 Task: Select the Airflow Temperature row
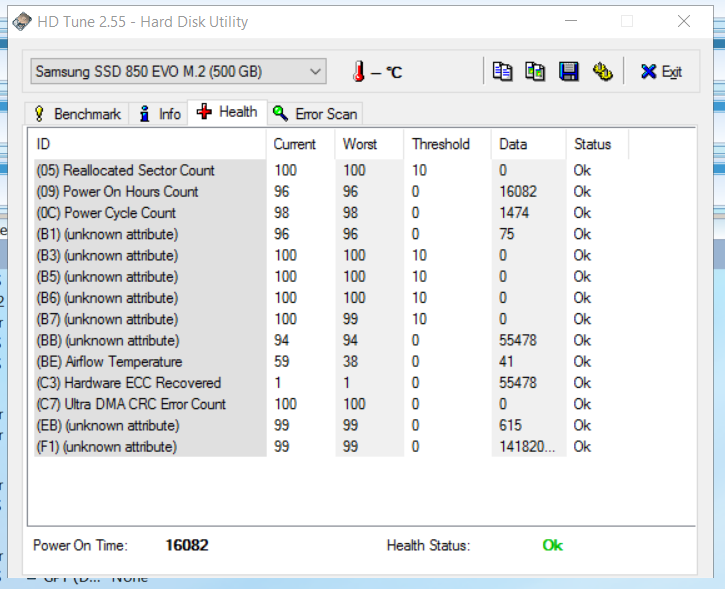click(x=331, y=362)
